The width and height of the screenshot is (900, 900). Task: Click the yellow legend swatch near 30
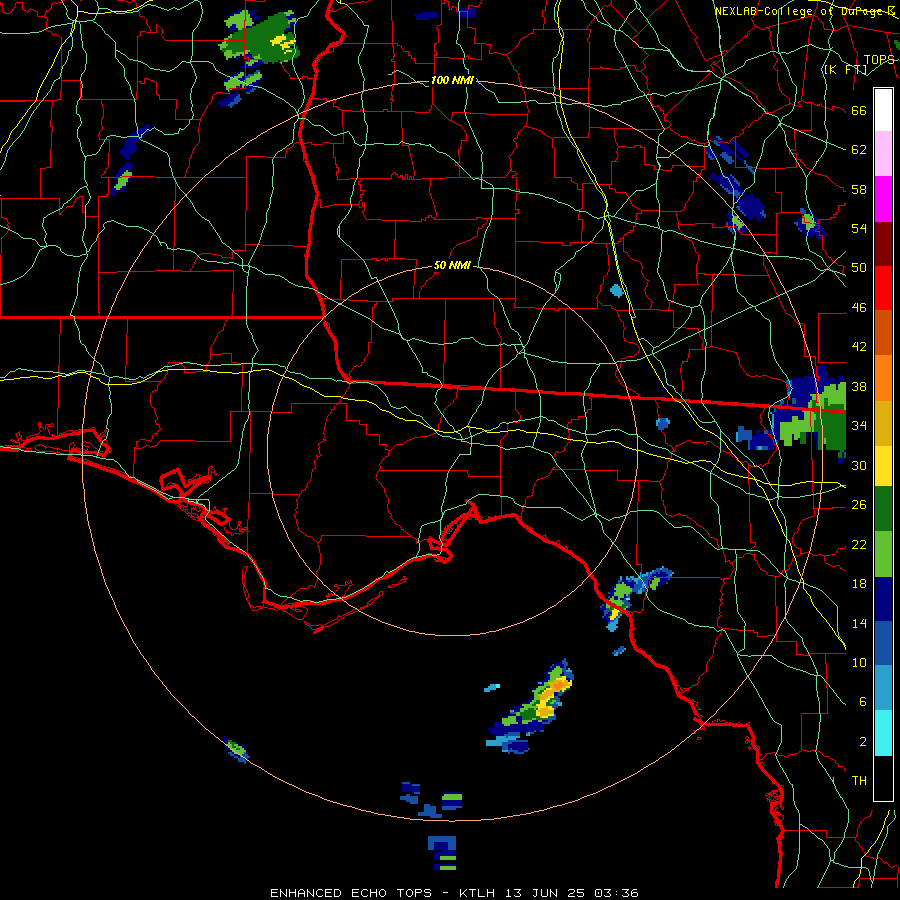pyautogui.click(x=883, y=466)
